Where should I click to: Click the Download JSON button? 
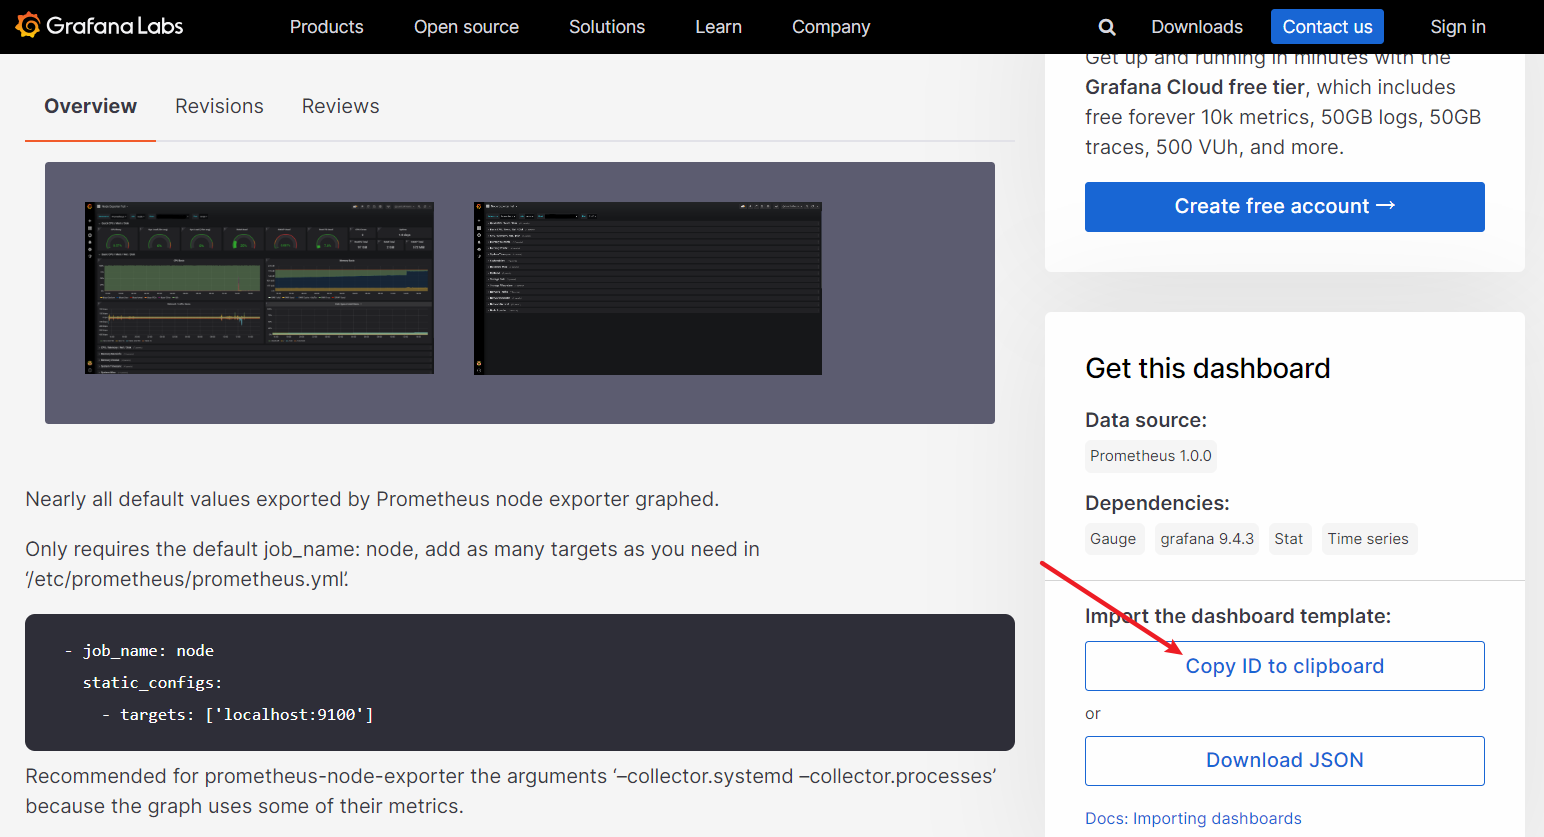(x=1285, y=761)
